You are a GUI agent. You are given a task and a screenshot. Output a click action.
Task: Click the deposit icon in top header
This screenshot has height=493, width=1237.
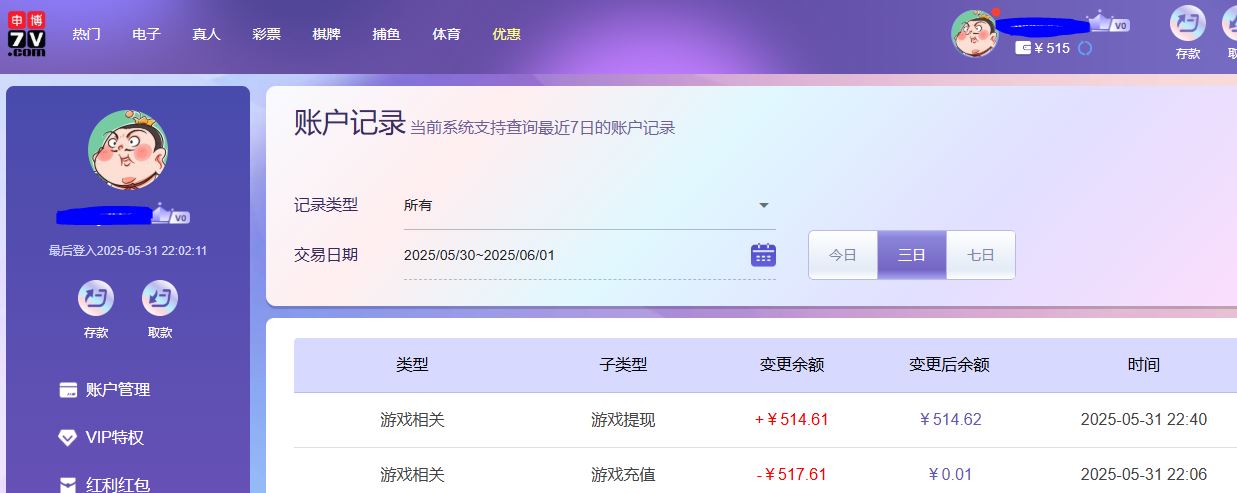1187,24
